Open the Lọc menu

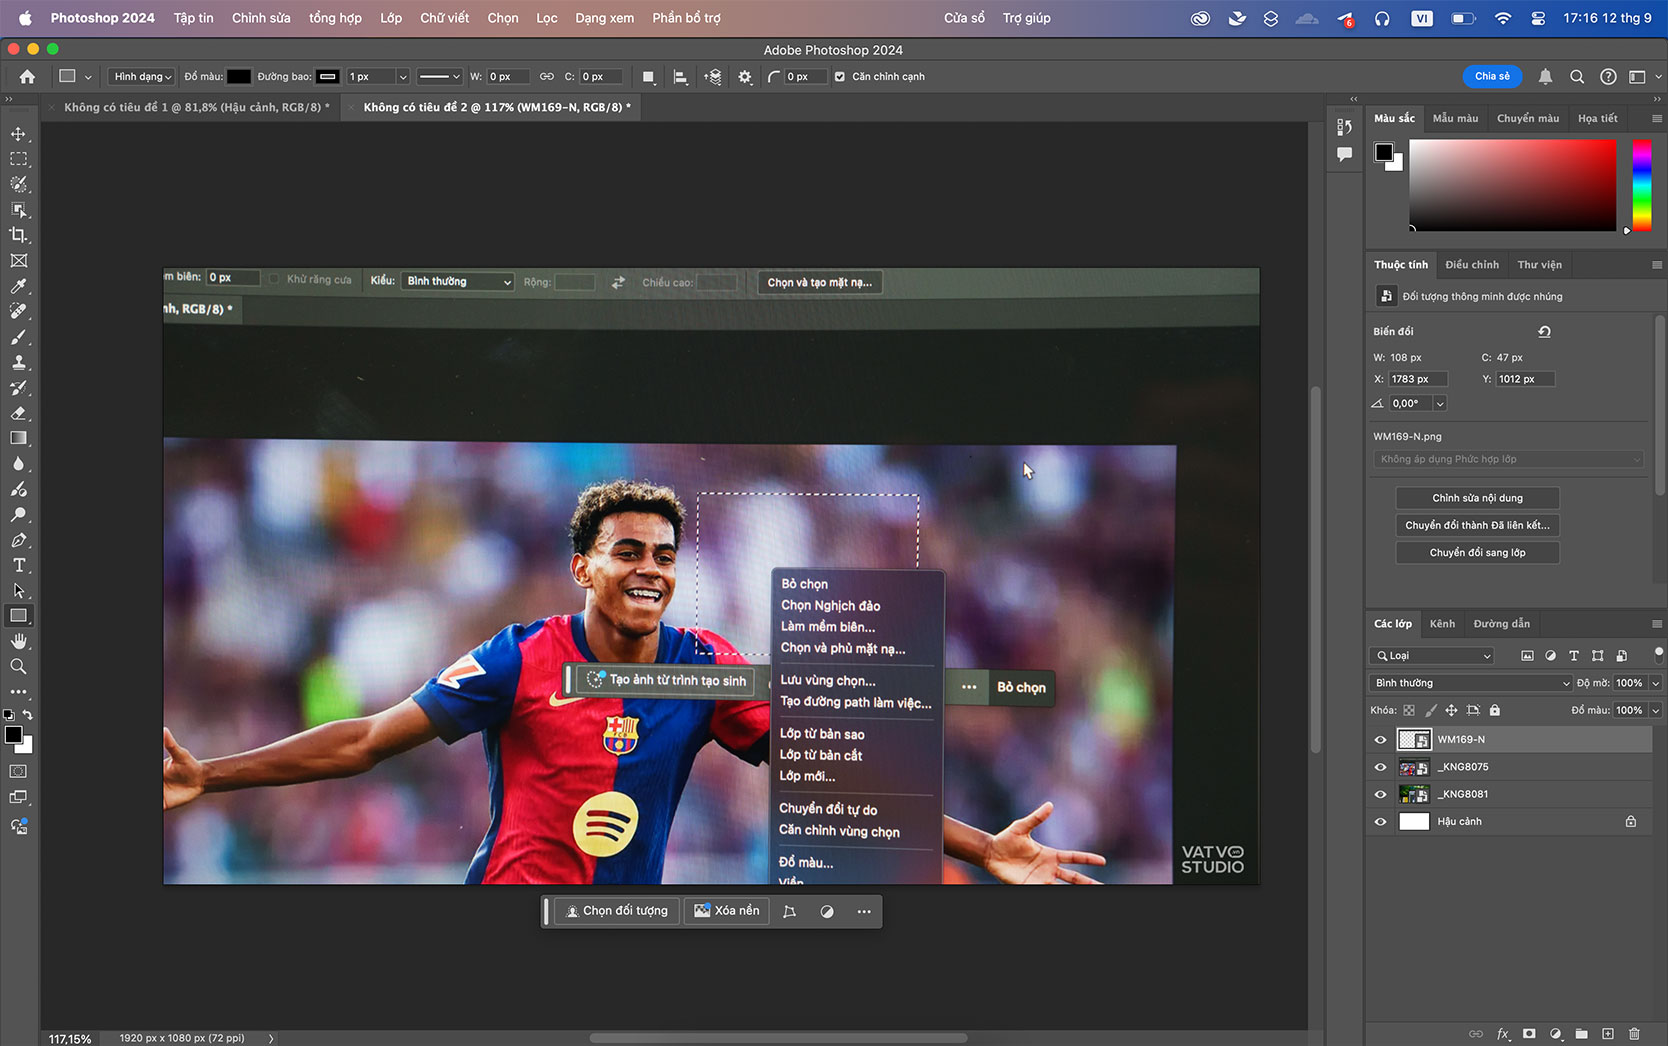pyautogui.click(x=547, y=18)
